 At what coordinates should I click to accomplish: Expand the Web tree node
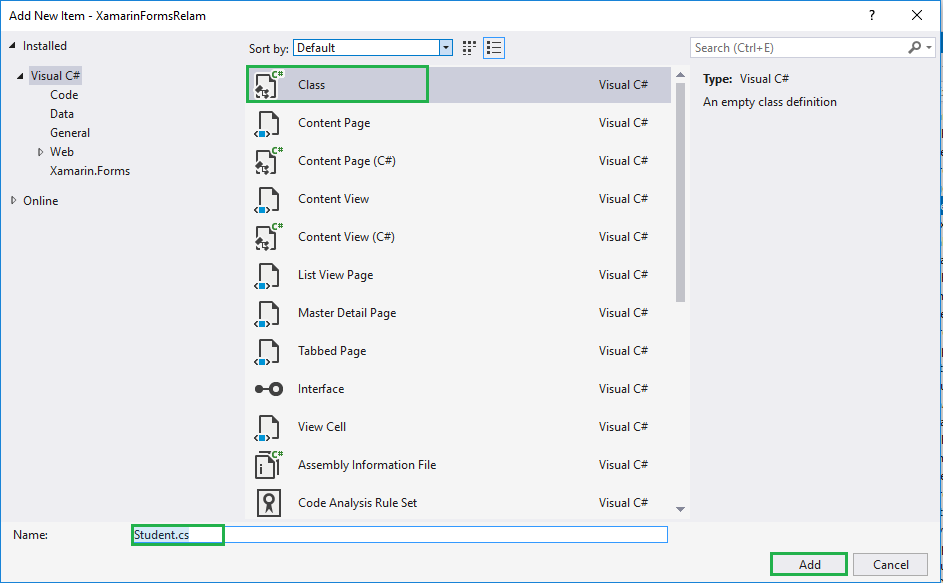[41, 152]
